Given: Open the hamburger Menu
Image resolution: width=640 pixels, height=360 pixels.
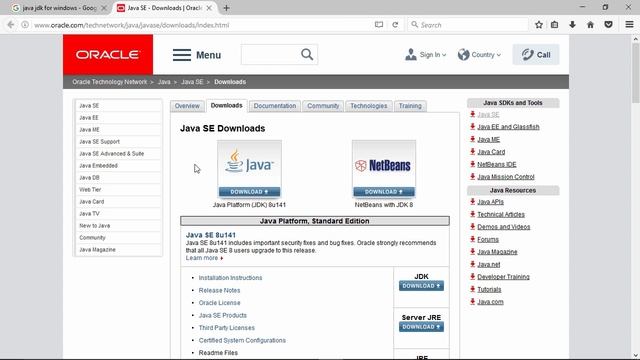Looking at the screenshot, I should tap(197, 55).
